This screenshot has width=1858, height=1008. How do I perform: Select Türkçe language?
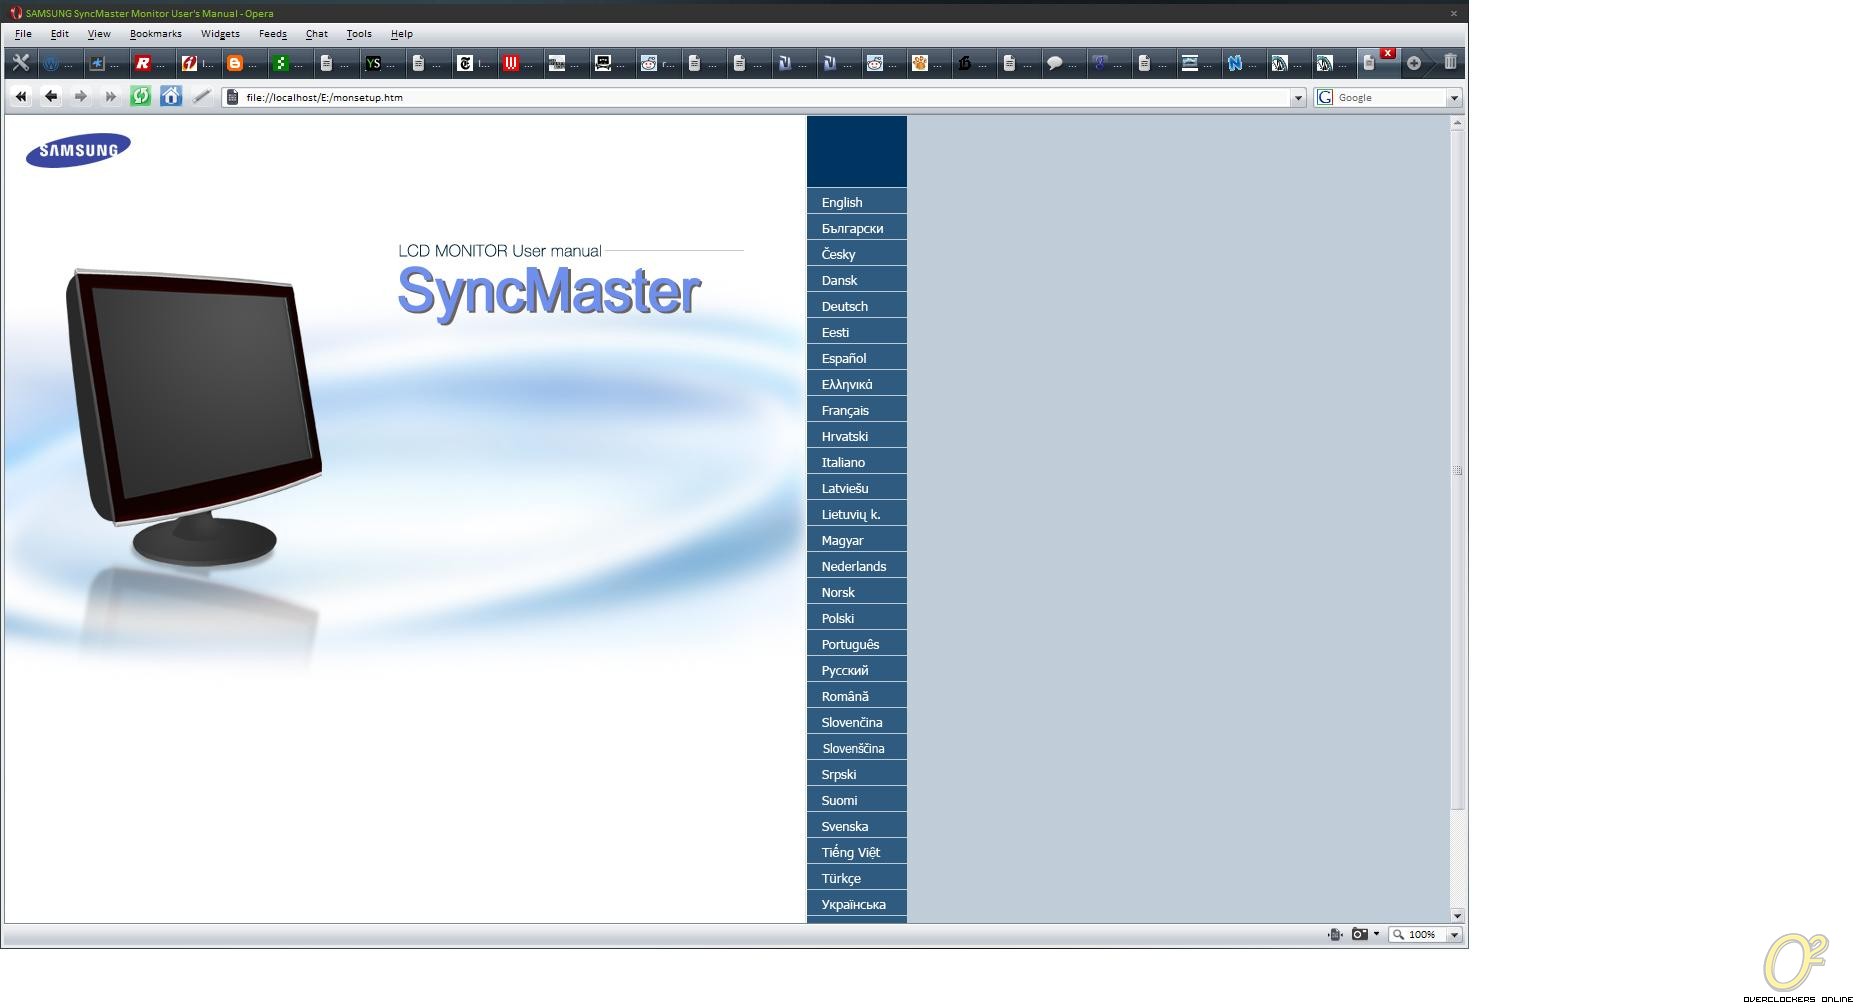click(857, 878)
